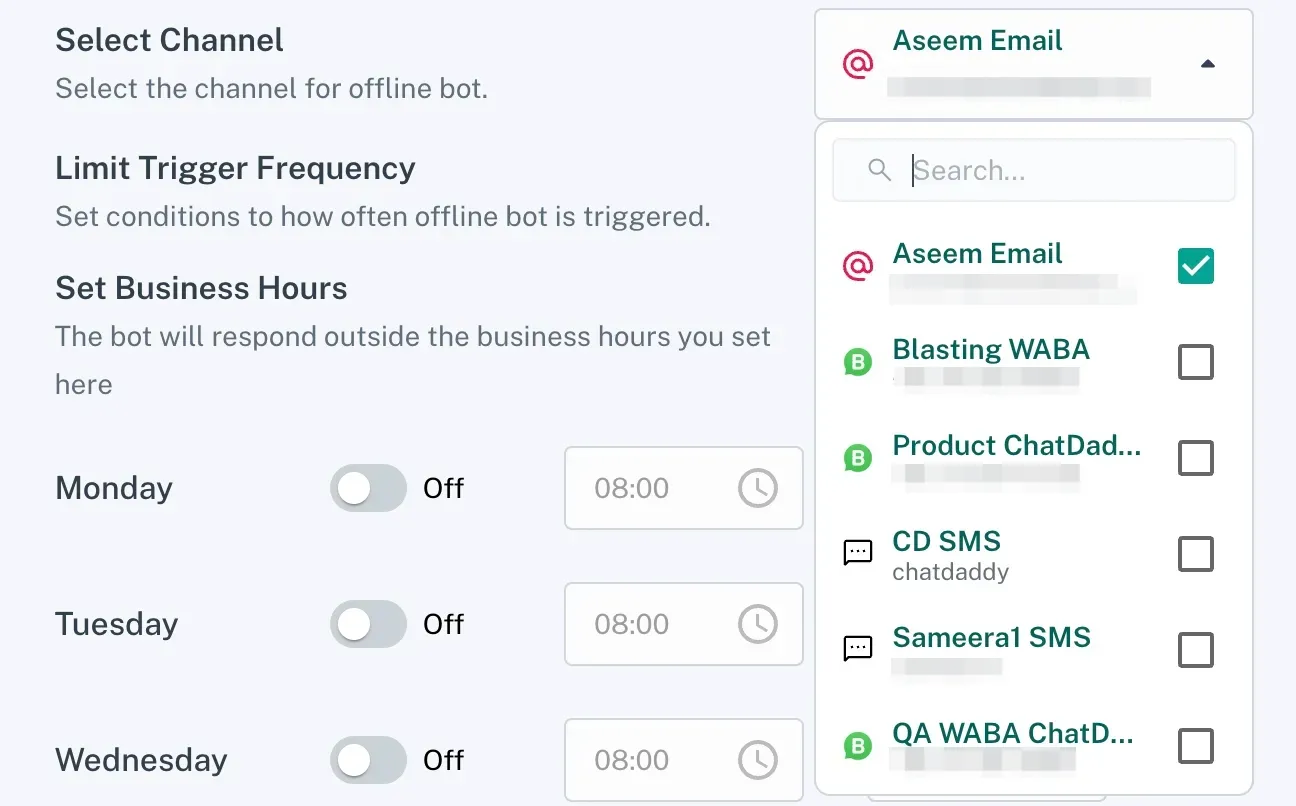This screenshot has height=806, width=1296.
Task: Check the Blasting WABA checkbox
Action: click(x=1195, y=362)
